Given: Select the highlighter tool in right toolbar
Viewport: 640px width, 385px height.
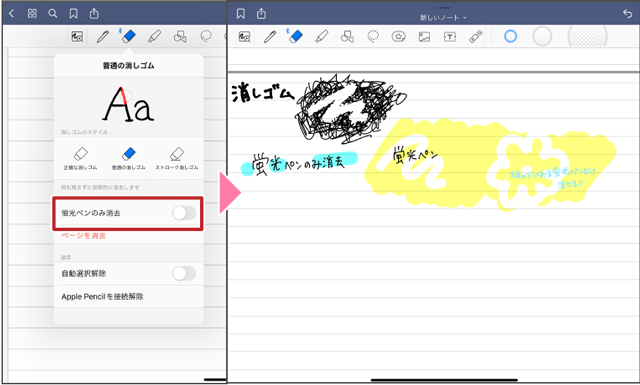Looking at the screenshot, I should 321,37.
